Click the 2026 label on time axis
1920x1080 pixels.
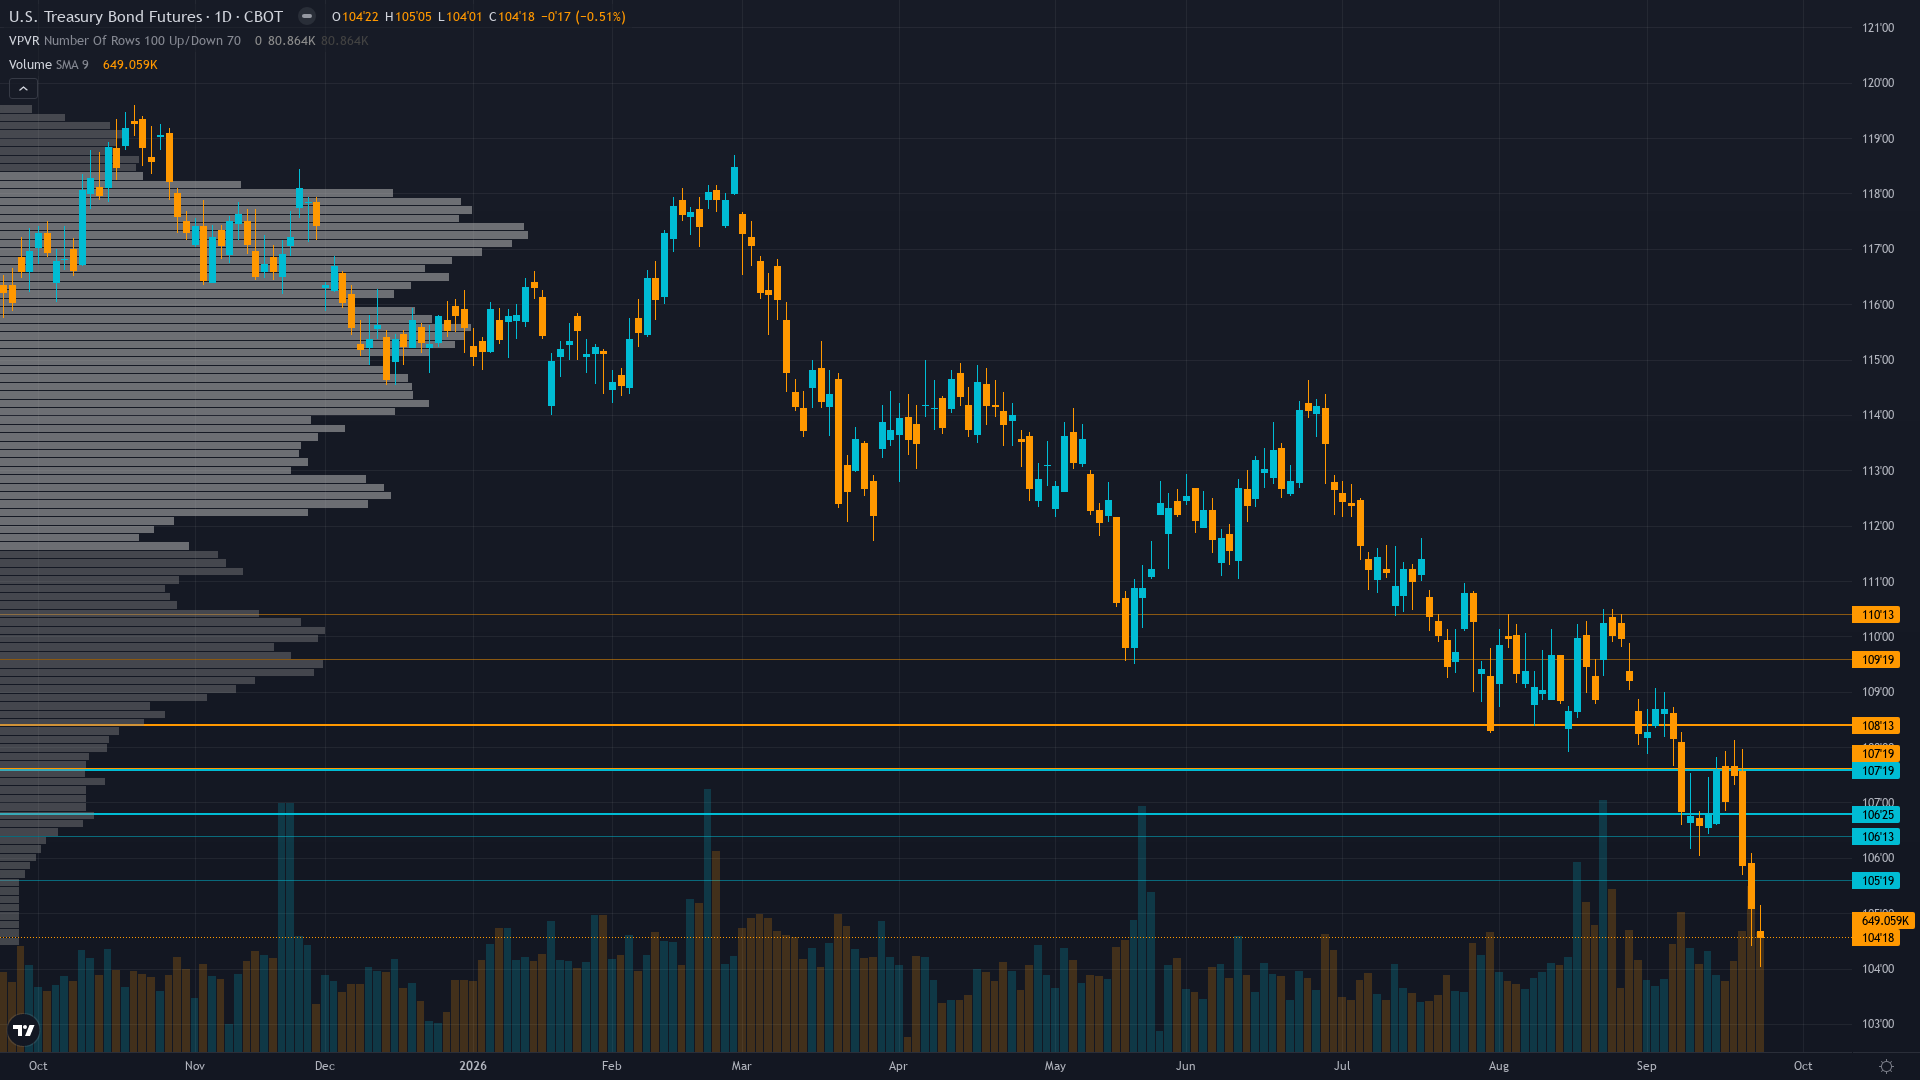[x=473, y=1066]
